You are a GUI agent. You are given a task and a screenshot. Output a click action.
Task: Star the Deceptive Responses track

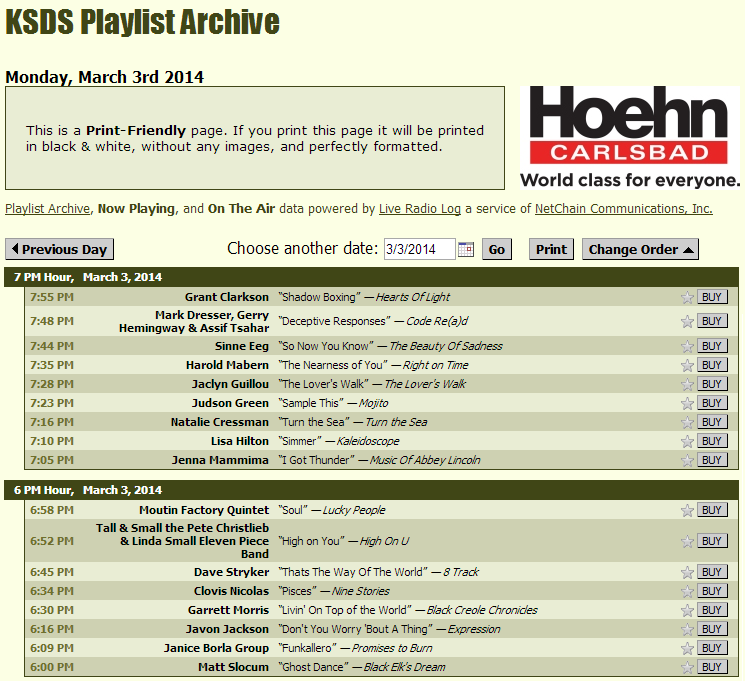click(x=687, y=321)
